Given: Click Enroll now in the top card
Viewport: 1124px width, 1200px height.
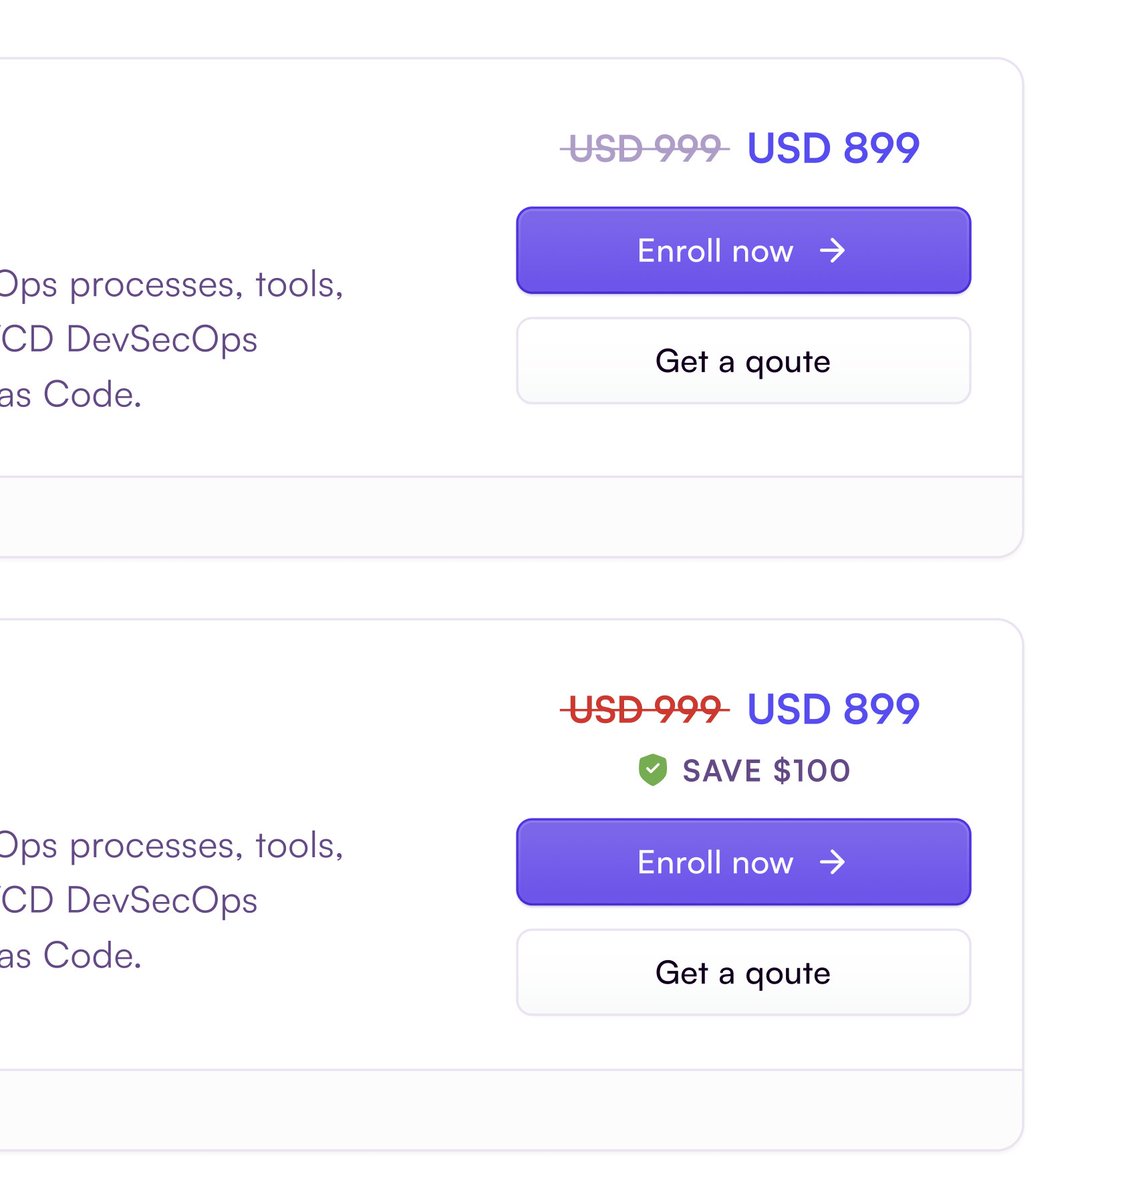Looking at the screenshot, I should click(715, 251).
